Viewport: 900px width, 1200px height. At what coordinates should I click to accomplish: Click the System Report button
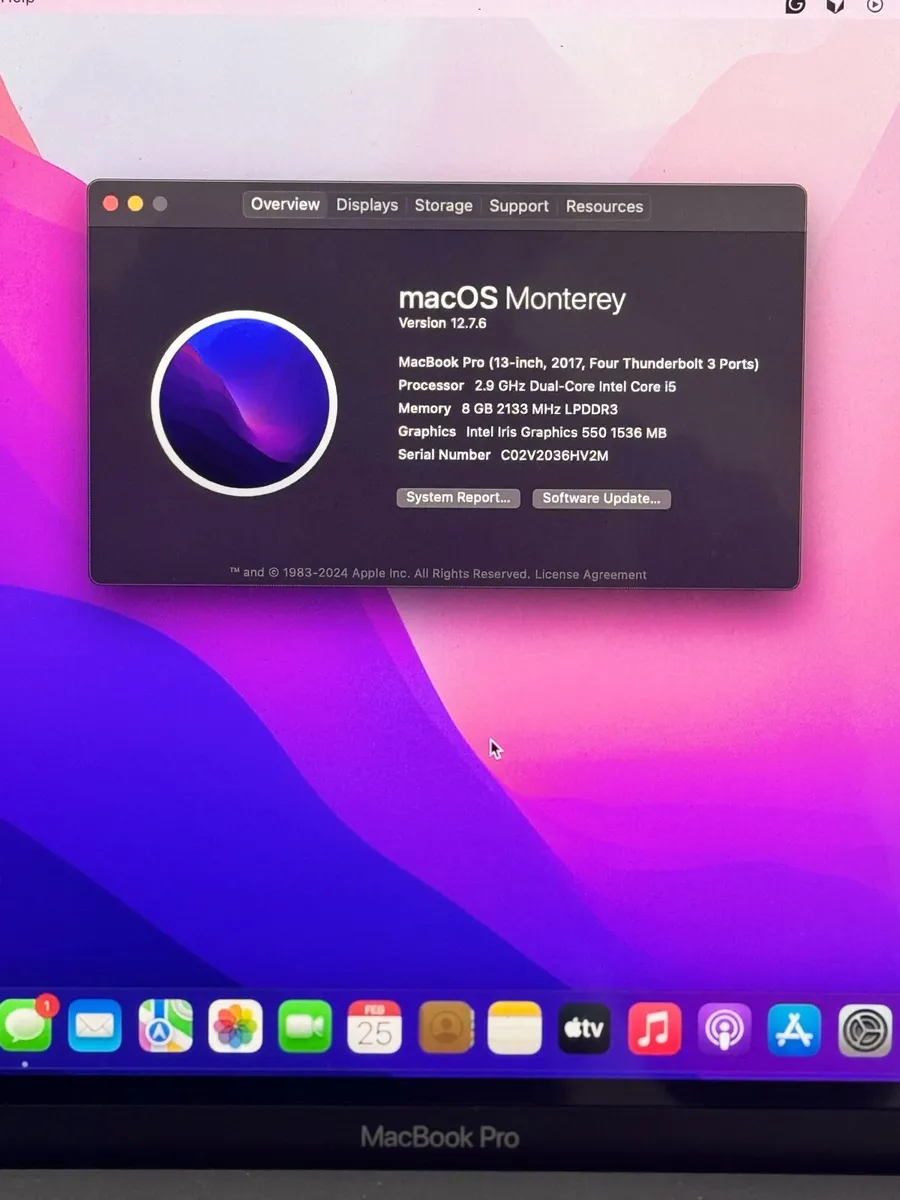tap(458, 498)
